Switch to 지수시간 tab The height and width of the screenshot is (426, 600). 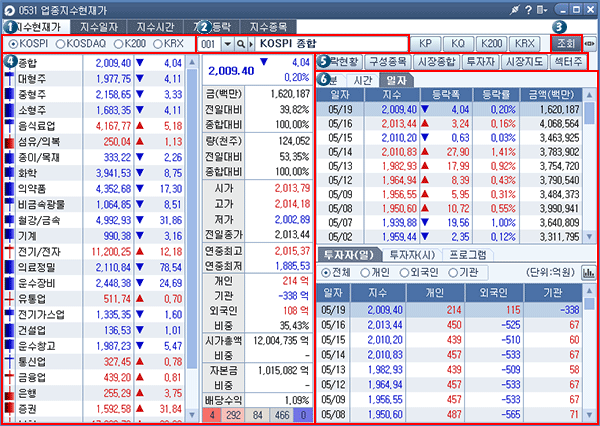[x=155, y=27]
